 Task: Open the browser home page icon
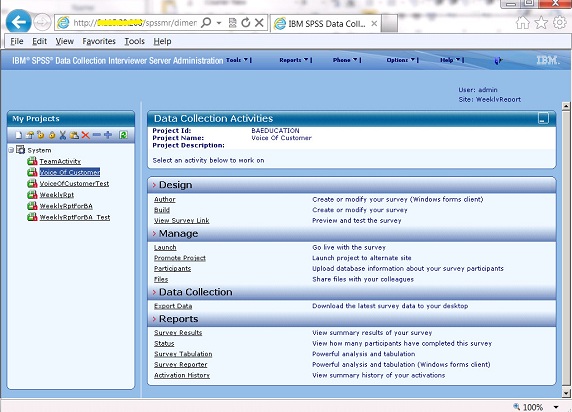pos(522,23)
